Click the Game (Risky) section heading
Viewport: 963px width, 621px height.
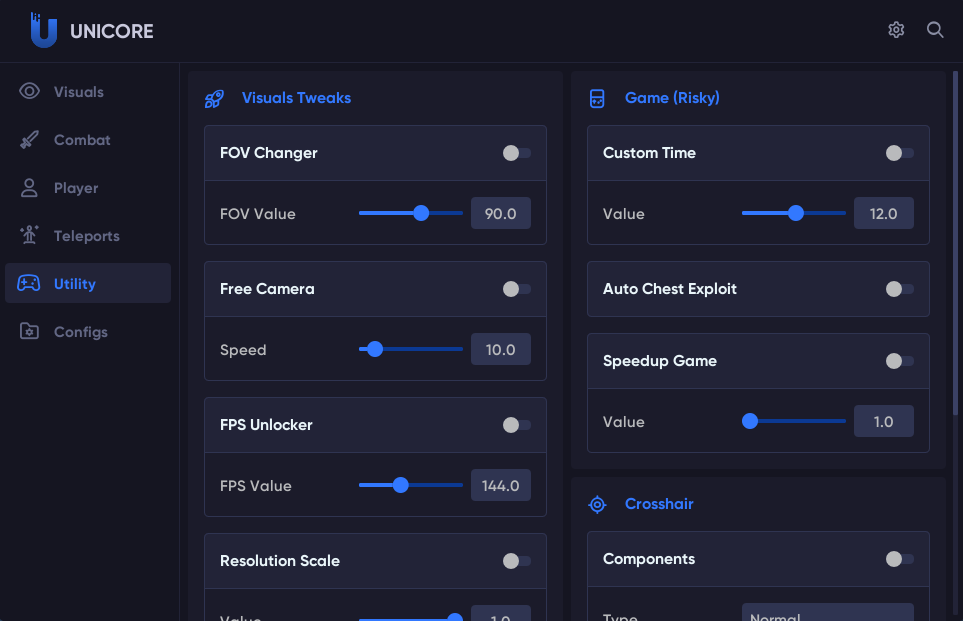coord(672,98)
